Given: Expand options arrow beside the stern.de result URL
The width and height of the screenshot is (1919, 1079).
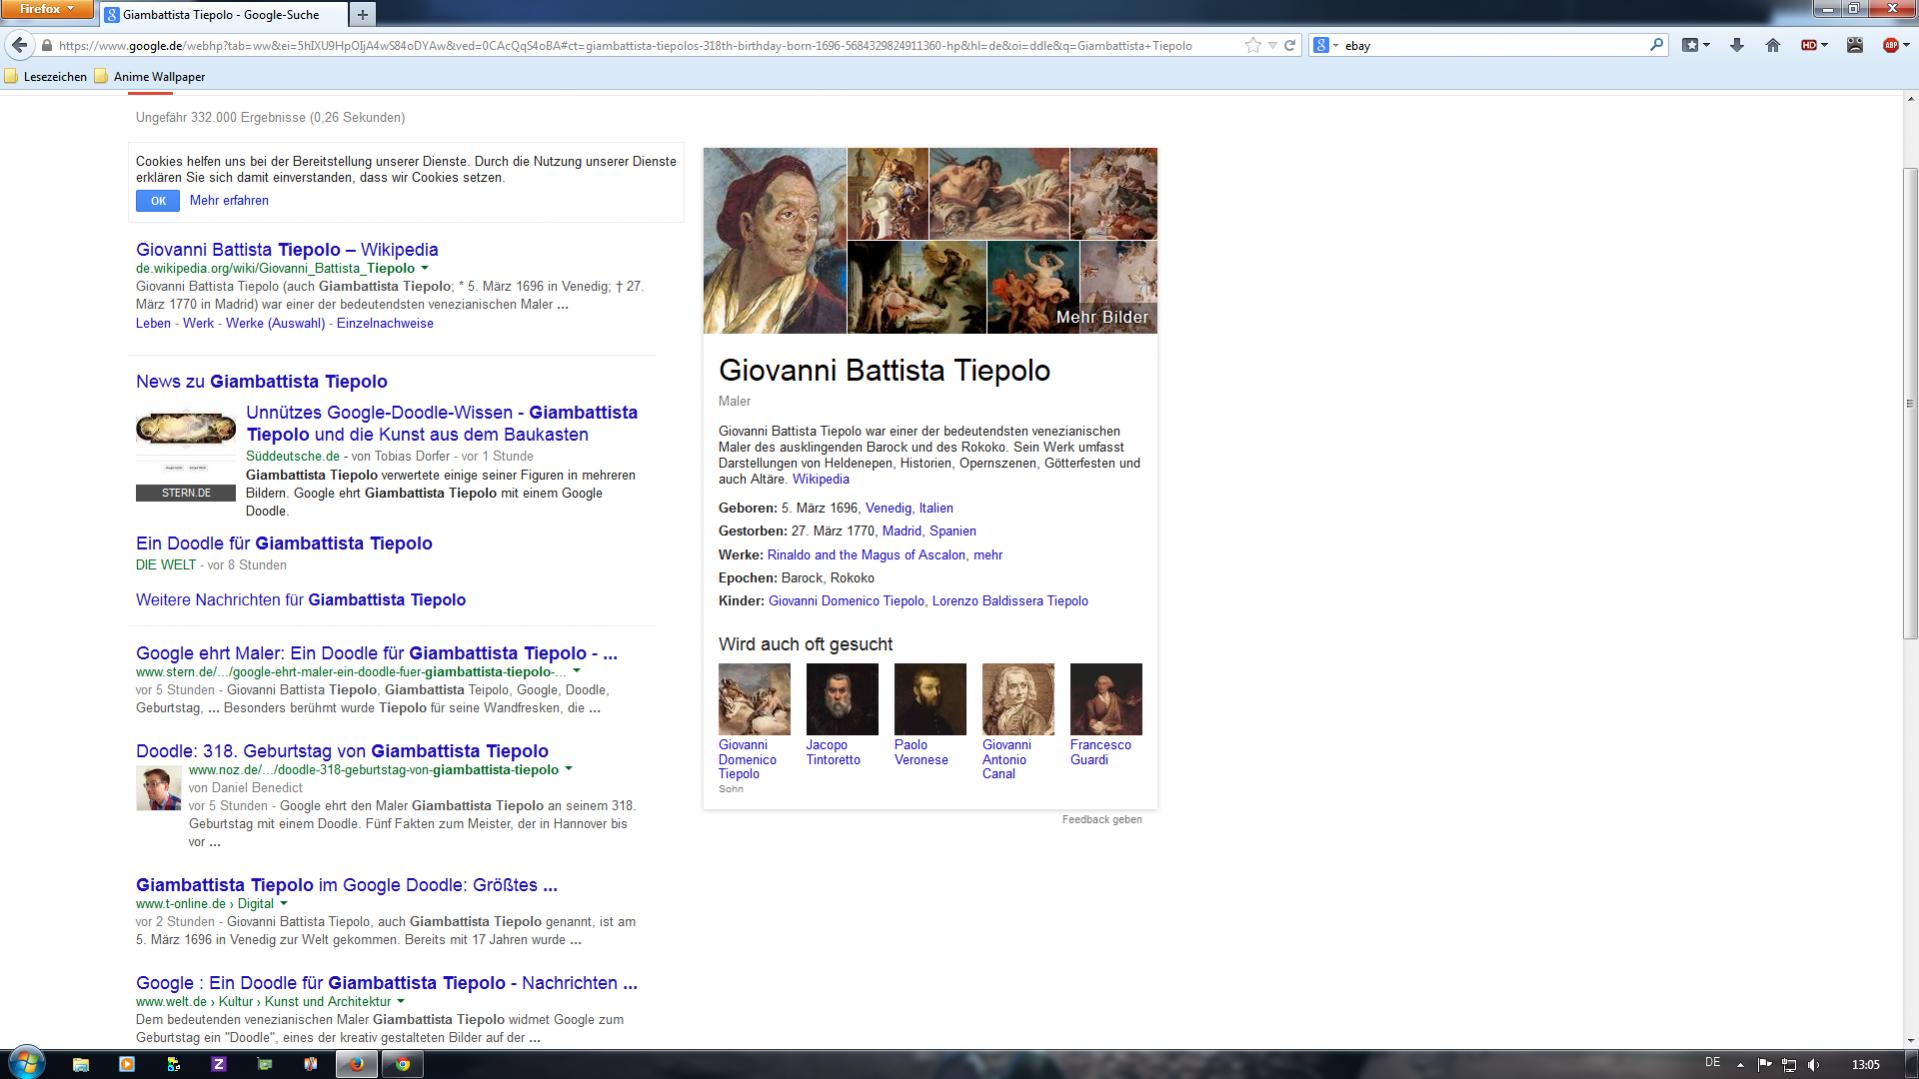Looking at the screenshot, I should pos(576,672).
